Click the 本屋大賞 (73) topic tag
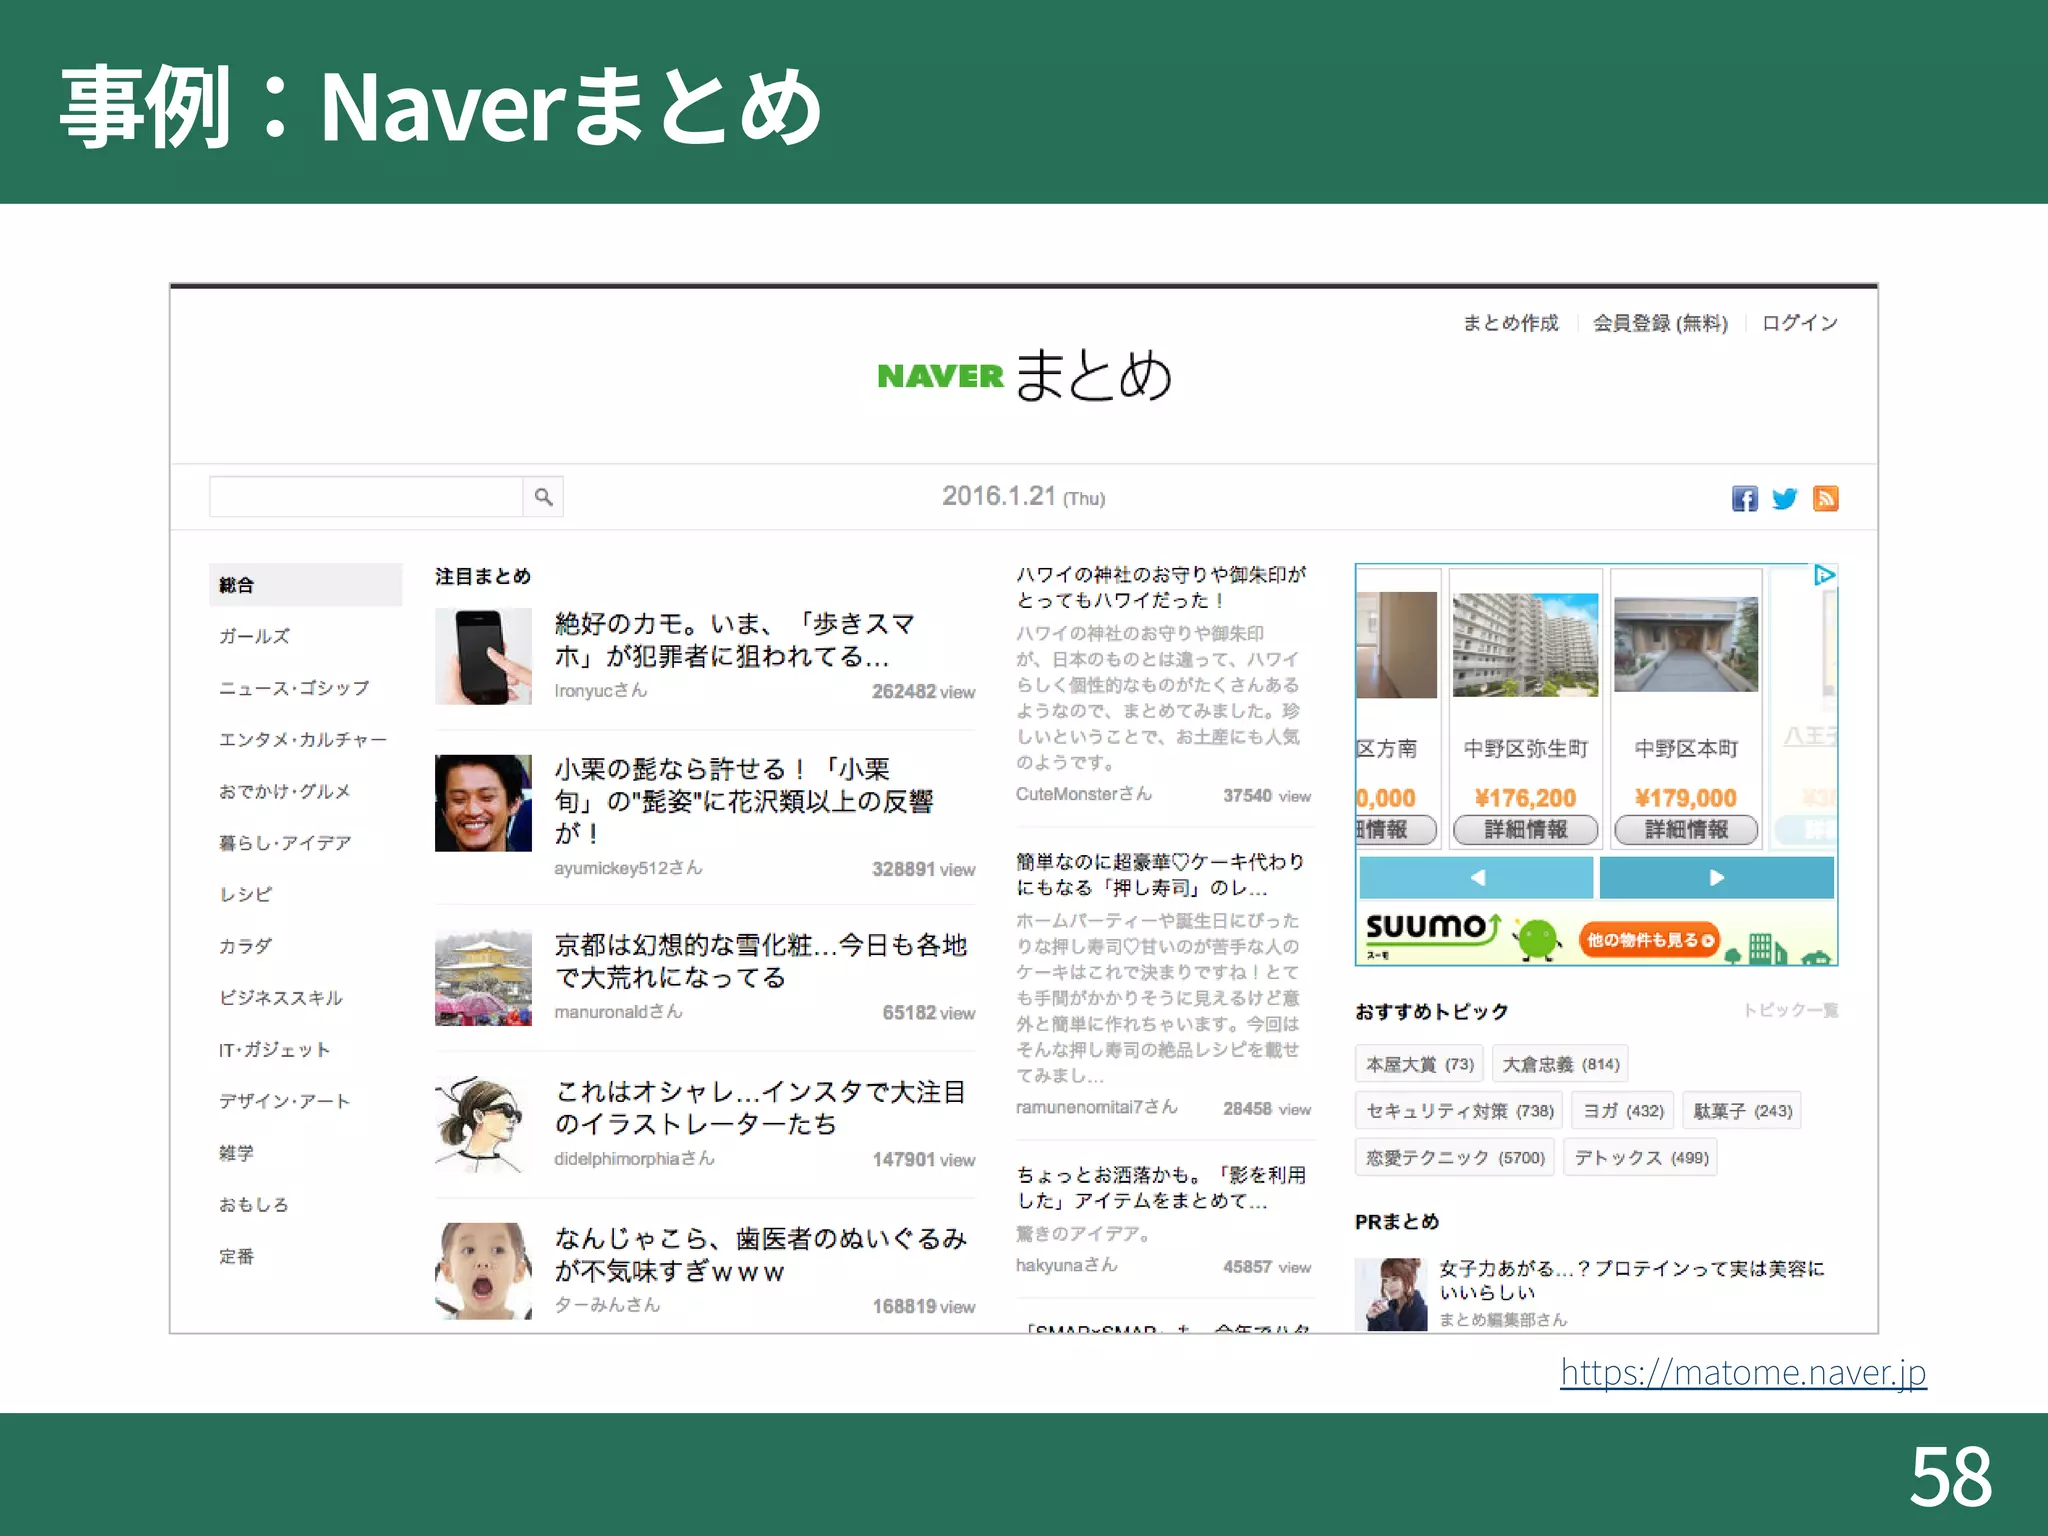 (x=1420, y=1064)
